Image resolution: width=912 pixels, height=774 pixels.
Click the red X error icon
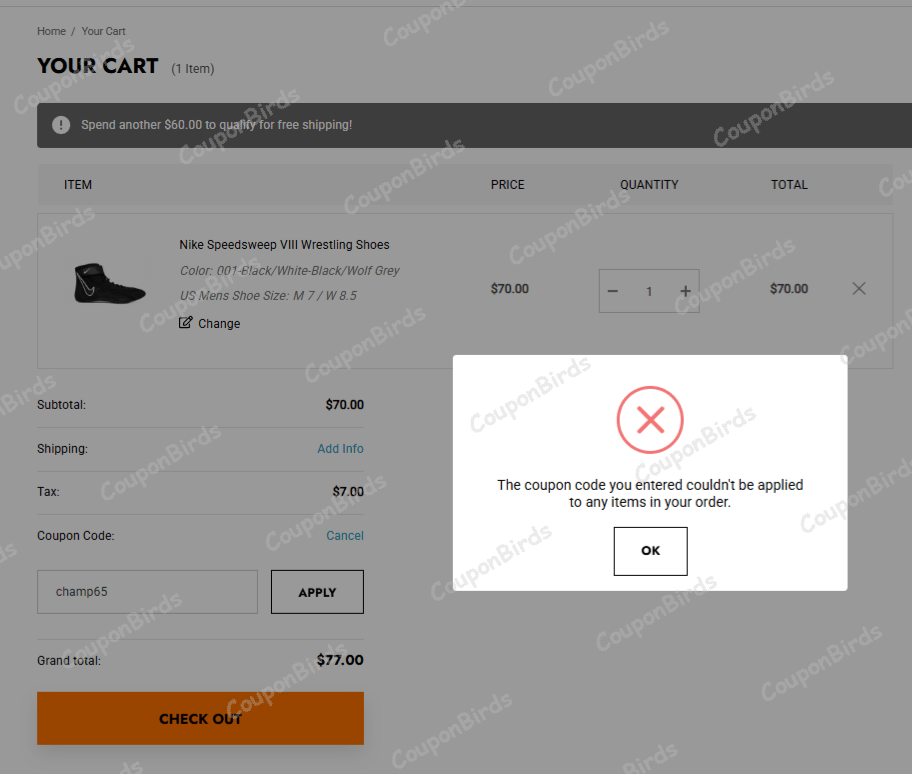tap(650, 420)
